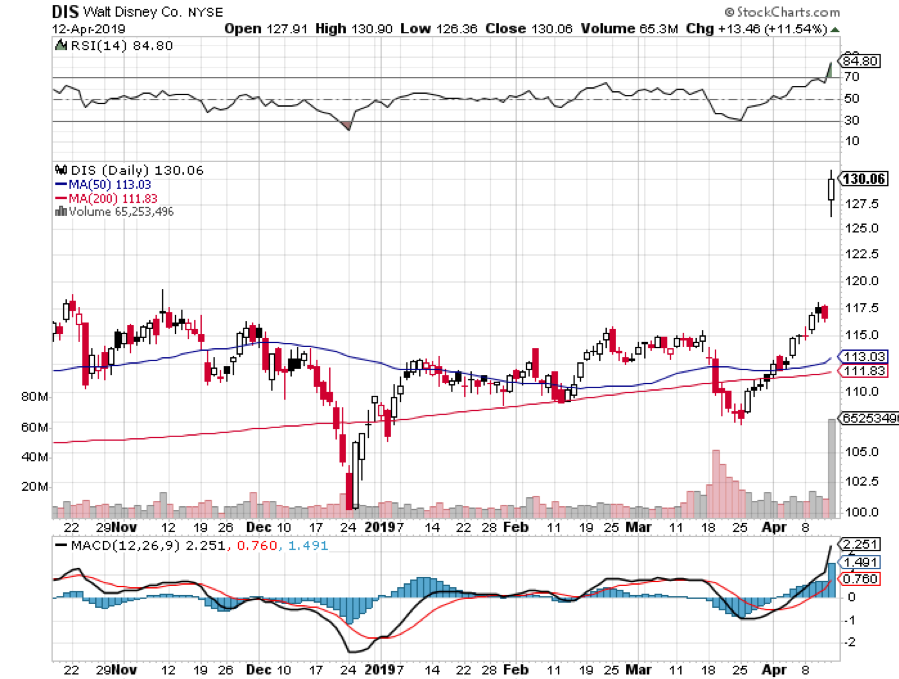Click the Dec month label under price chart
The height and width of the screenshot is (679, 899).
[x=259, y=527]
